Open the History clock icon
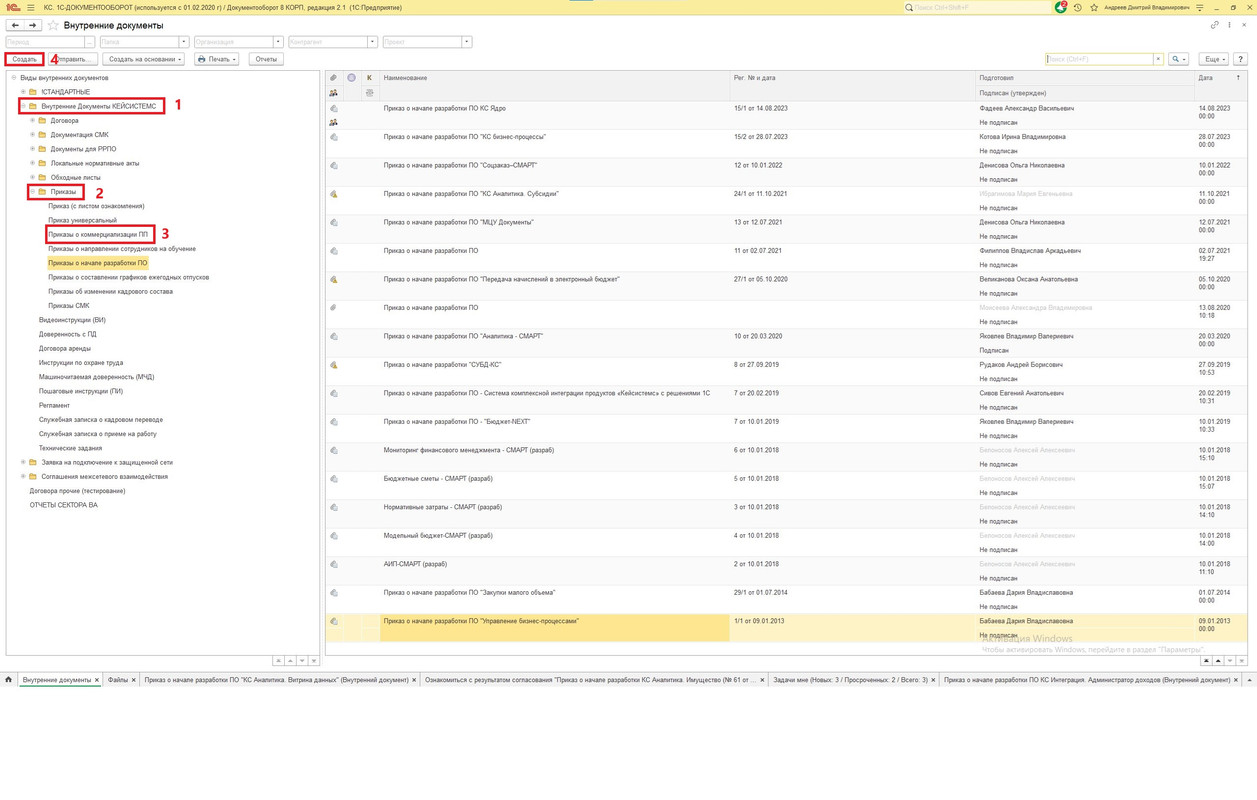This screenshot has width=1257, height=800. click(x=1078, y=7)
